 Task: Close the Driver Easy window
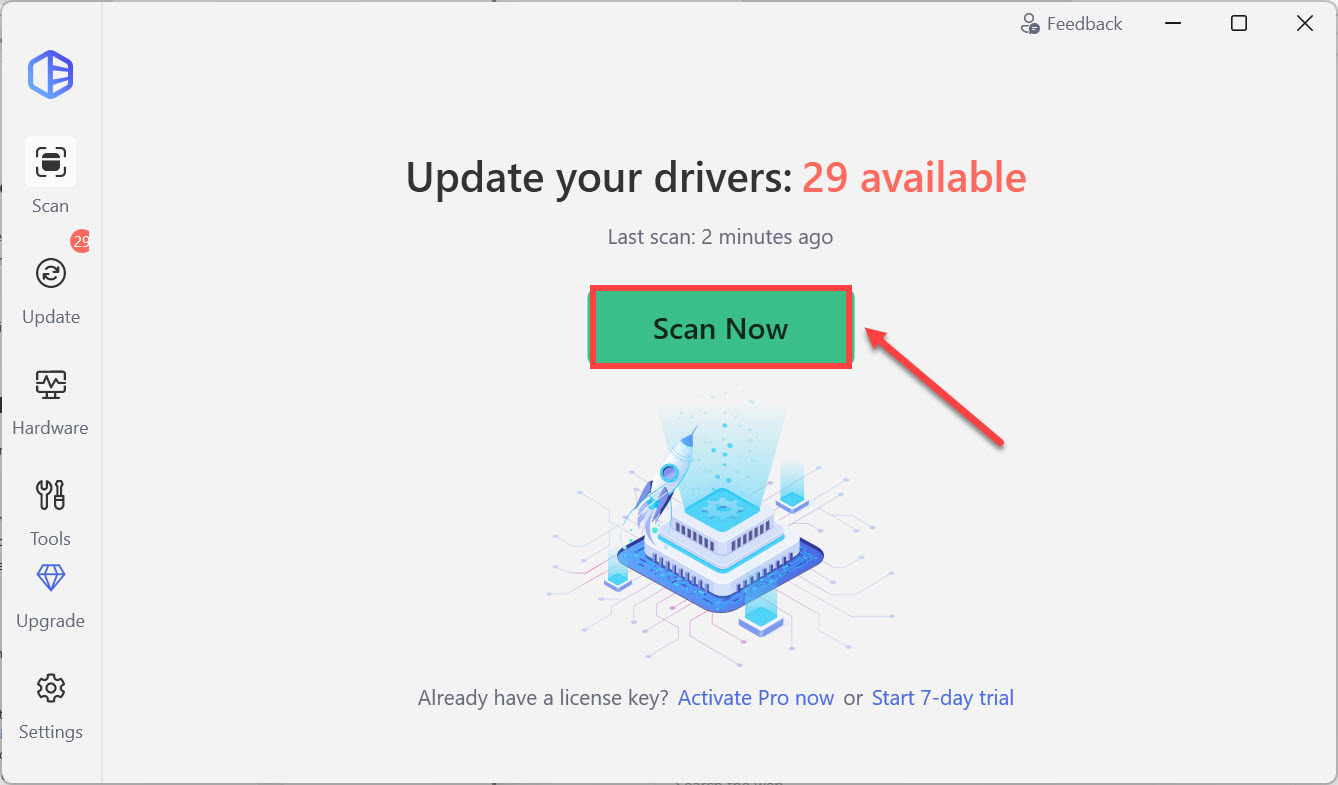click(1305, 24)
